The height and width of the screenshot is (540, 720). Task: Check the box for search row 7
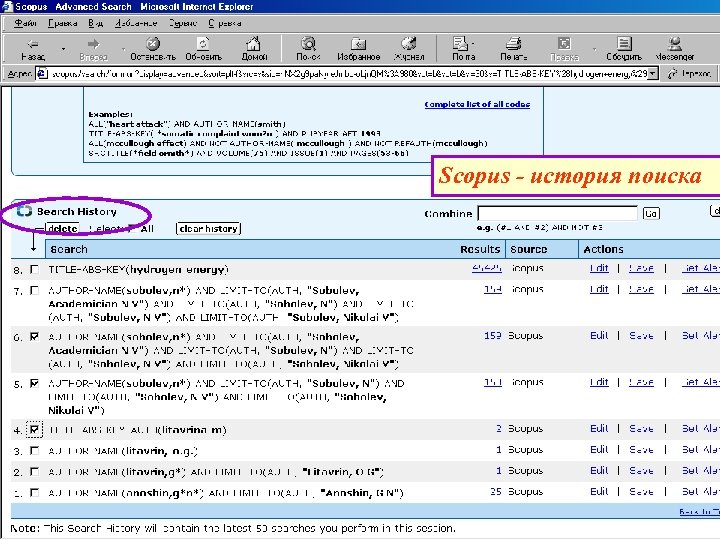click(34, 290)
